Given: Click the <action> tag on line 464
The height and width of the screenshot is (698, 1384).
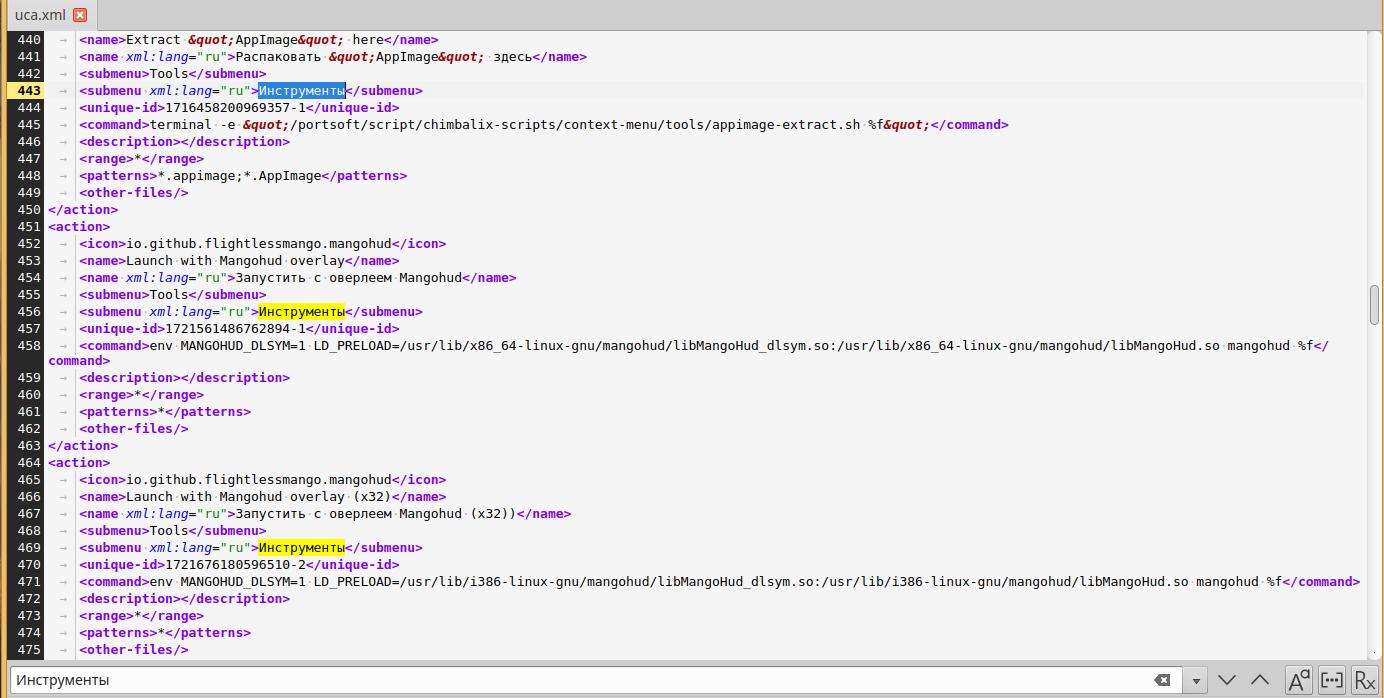Looking at the screenshot, I should (79, 463).
